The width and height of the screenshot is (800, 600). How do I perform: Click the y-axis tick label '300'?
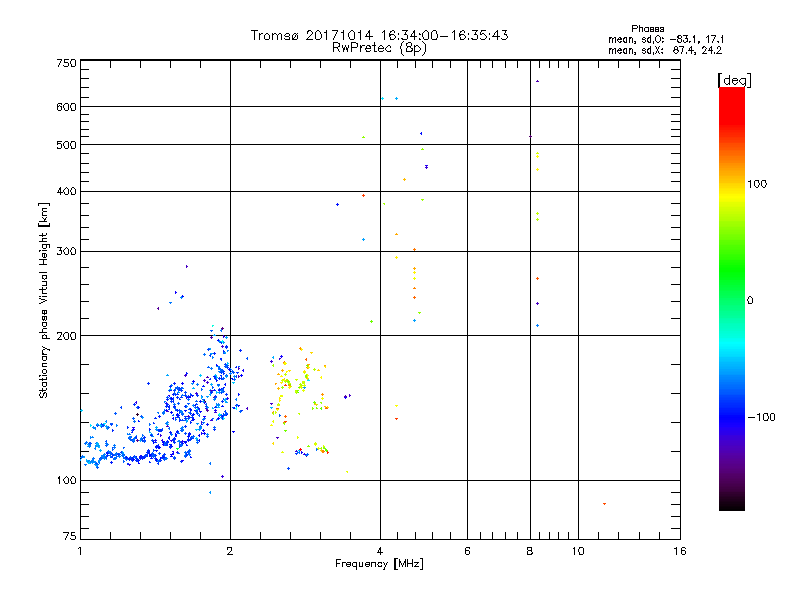(x=66, y=252)
